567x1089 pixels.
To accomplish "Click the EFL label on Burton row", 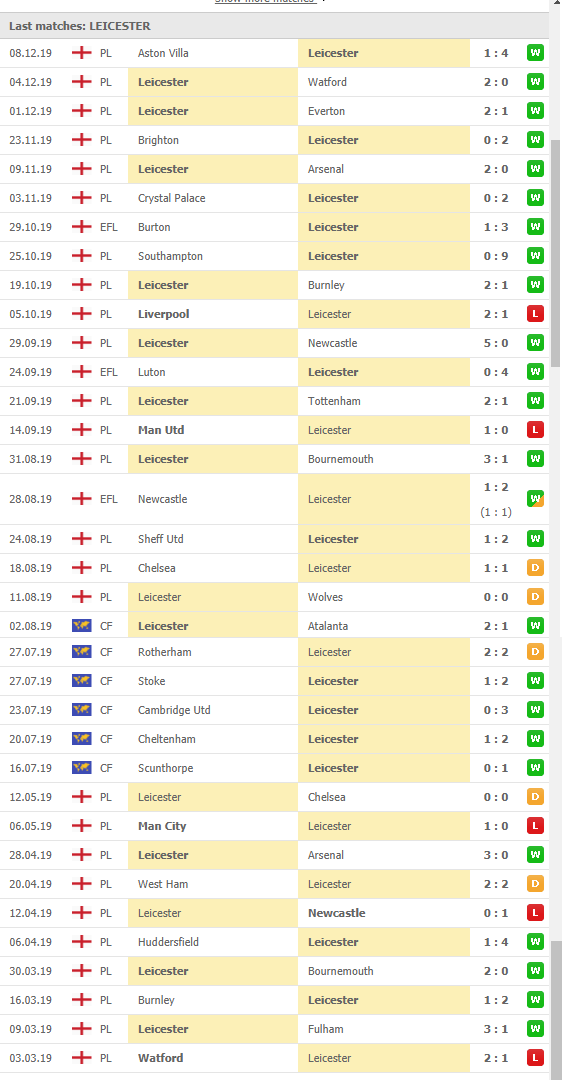I will (108, 227).
